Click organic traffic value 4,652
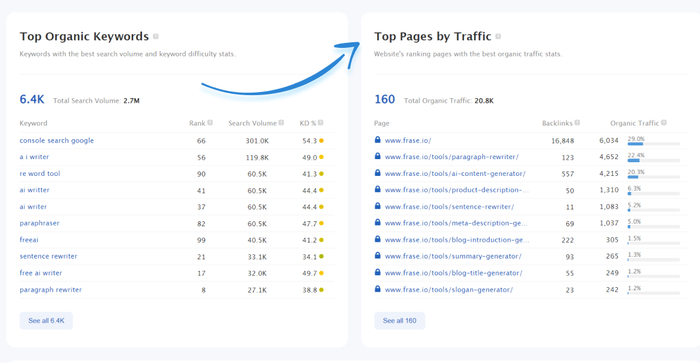 [609, 157]
